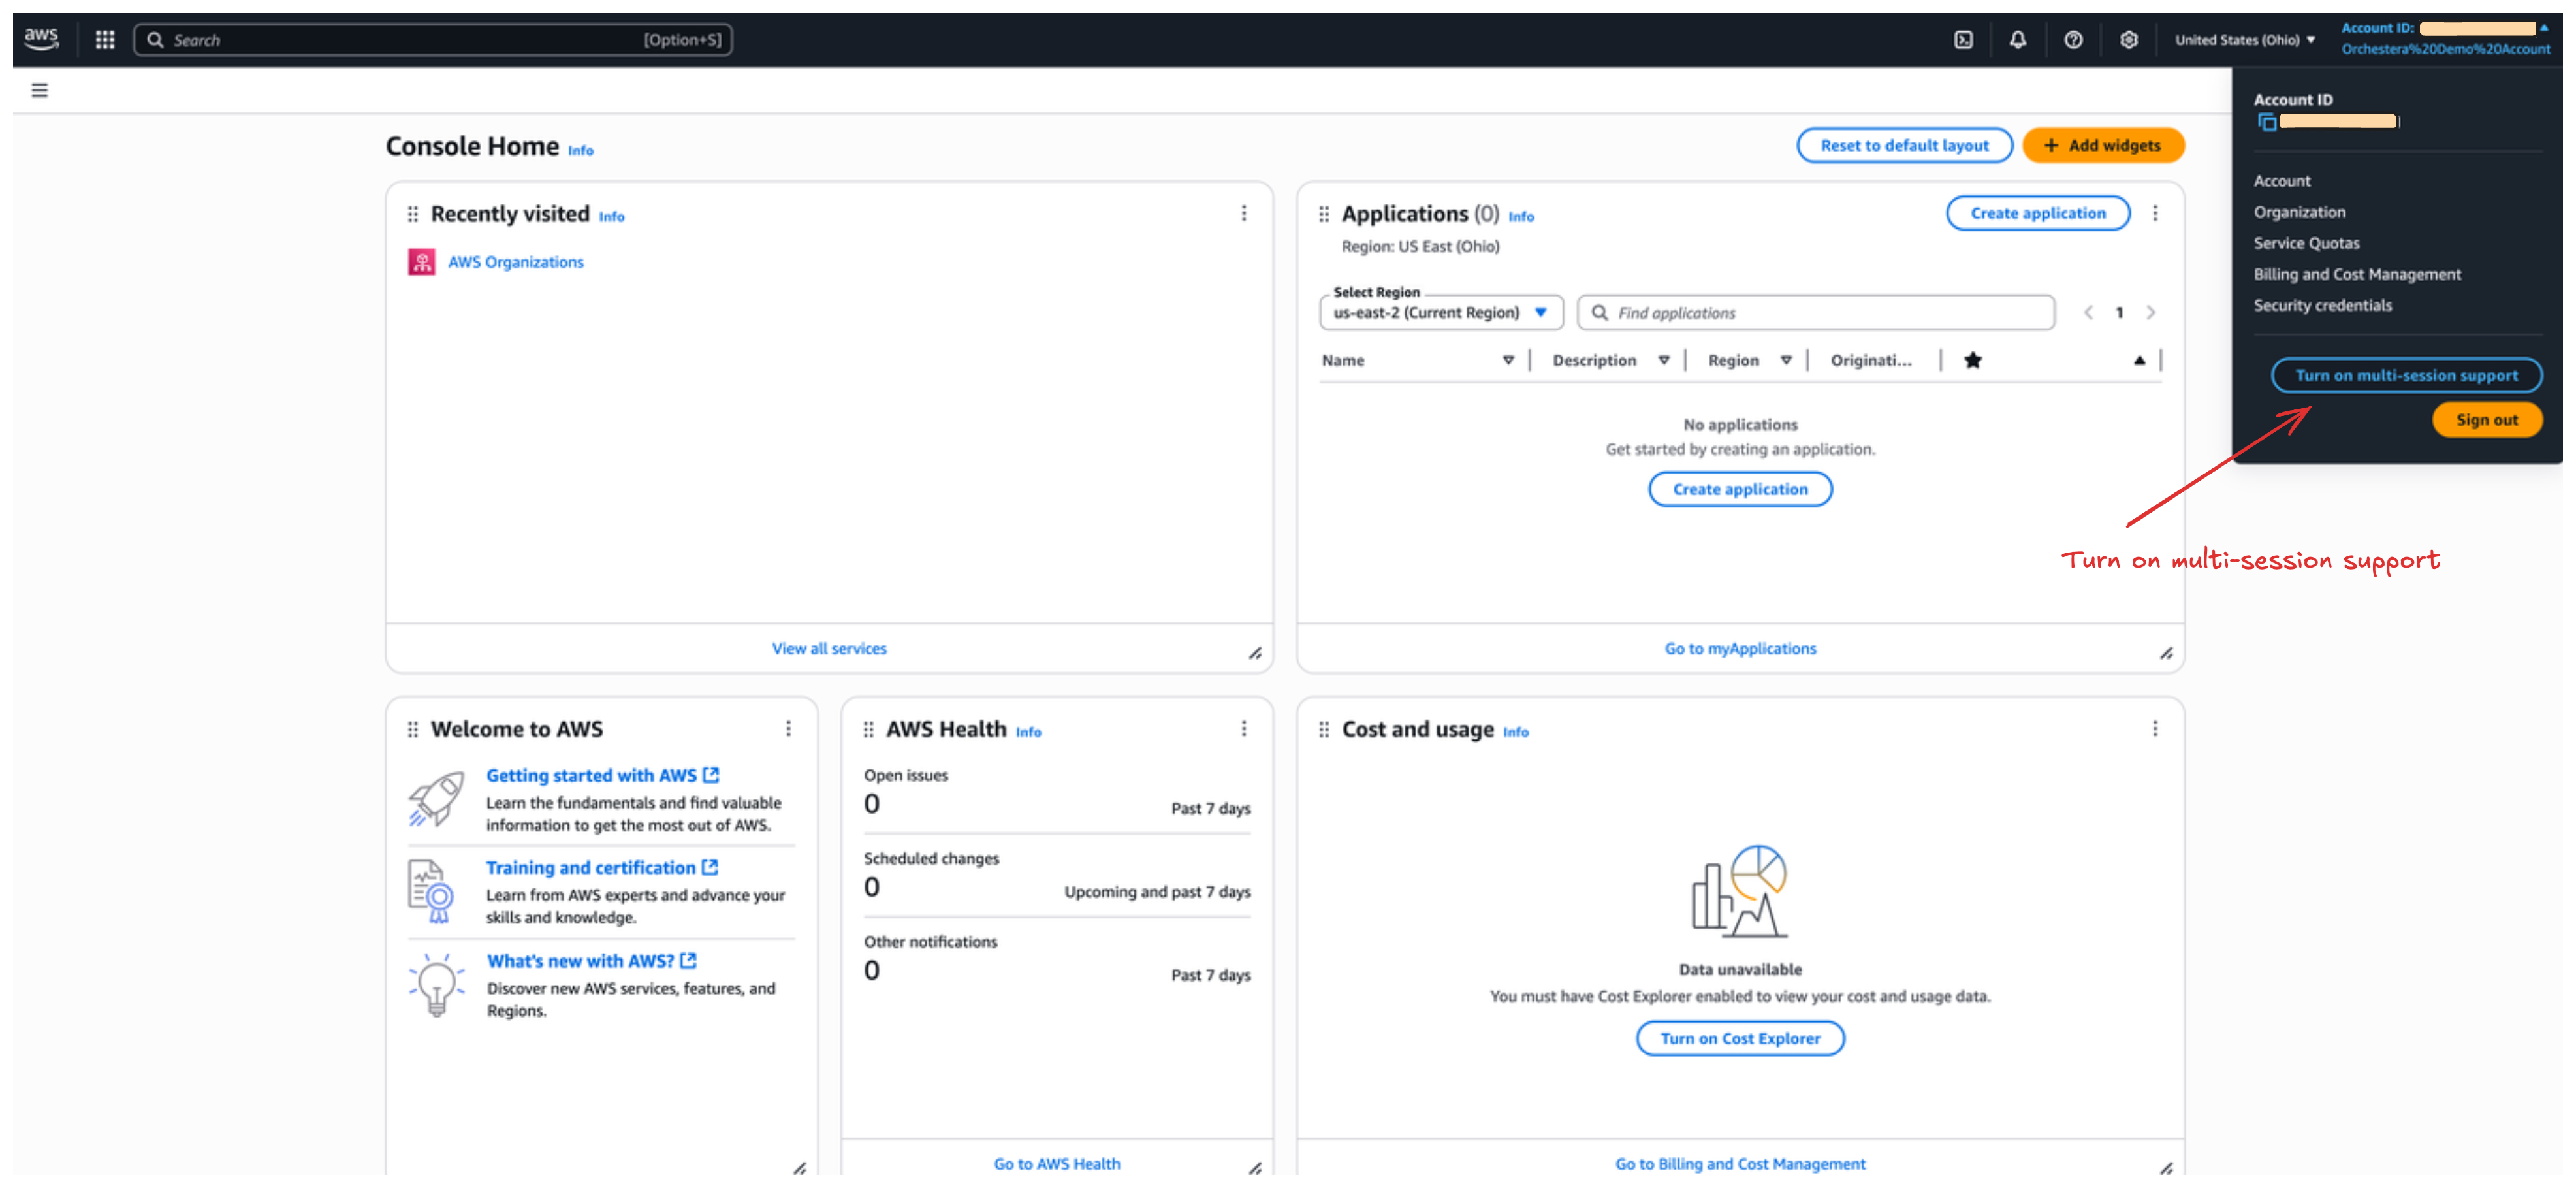Image resolution: width=2576 pixels, height=1188 pixels.
Task: Open the Recently visited widget options menu
Action: pos(1243,213)
